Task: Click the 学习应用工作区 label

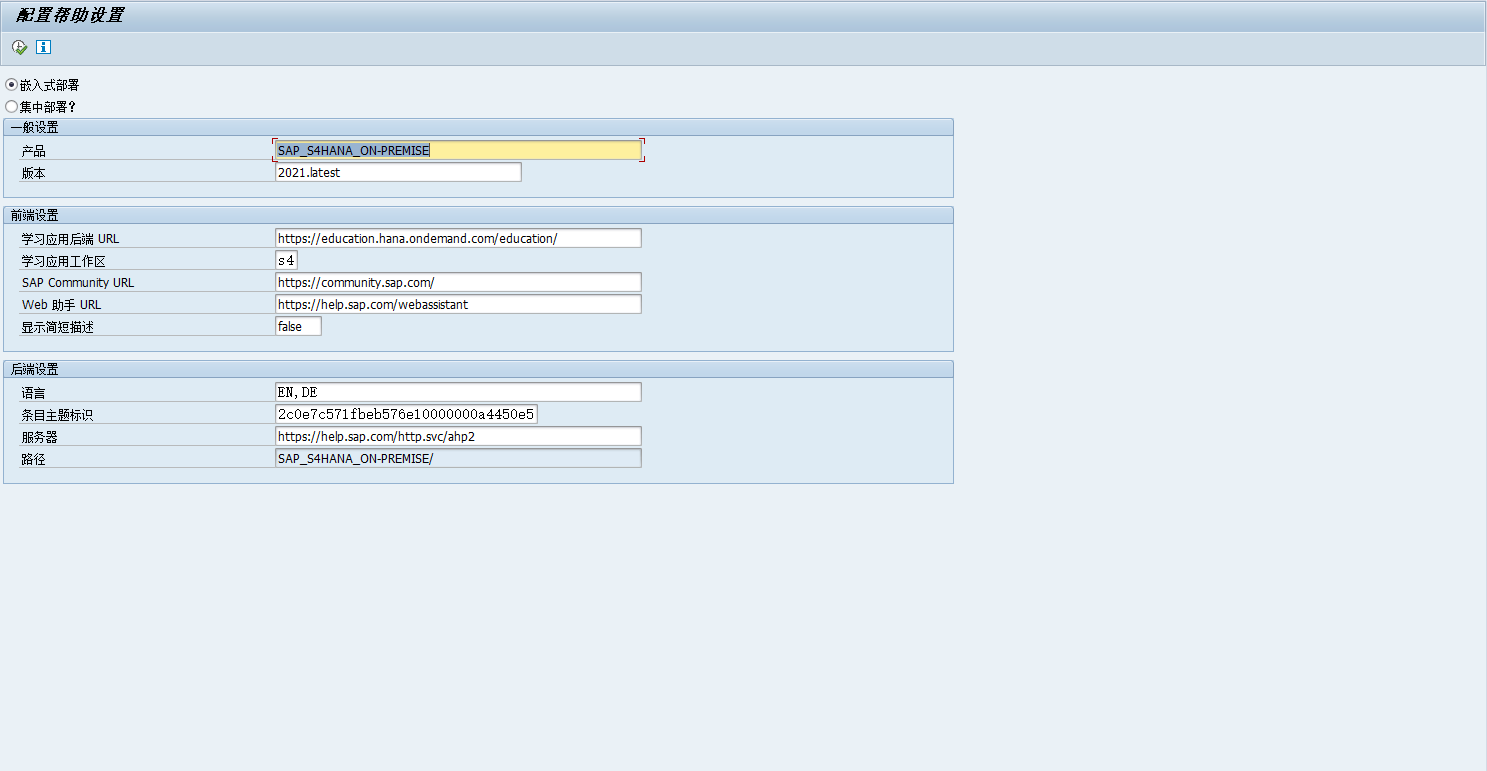Action: pos(63,261)
